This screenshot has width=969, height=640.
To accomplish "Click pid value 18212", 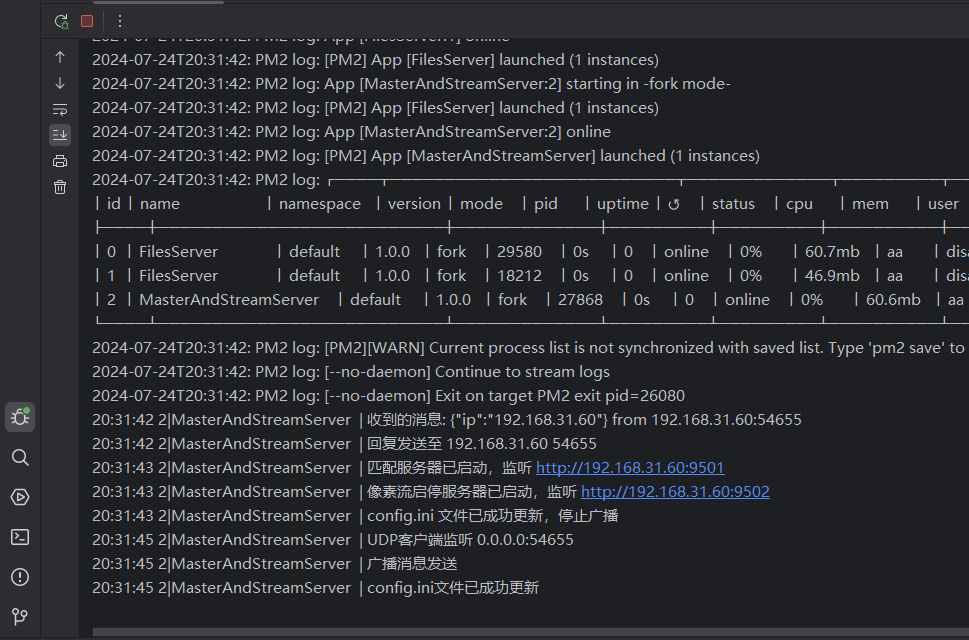I will 519,276.
